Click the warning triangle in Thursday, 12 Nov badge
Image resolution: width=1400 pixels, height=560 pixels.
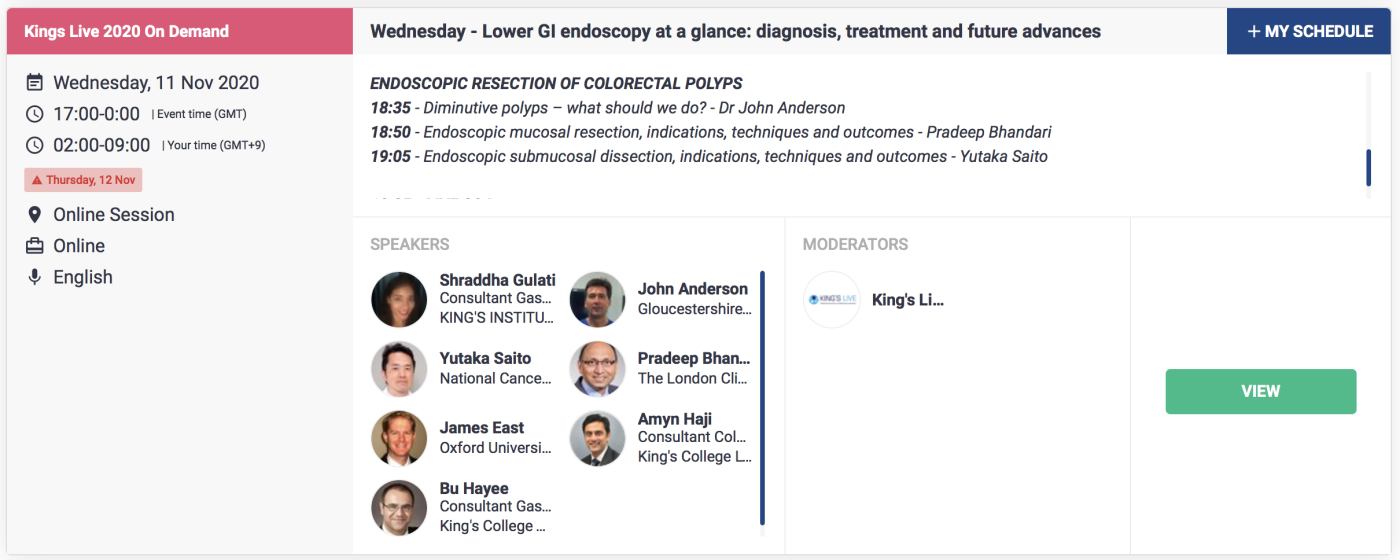(37, 180)
